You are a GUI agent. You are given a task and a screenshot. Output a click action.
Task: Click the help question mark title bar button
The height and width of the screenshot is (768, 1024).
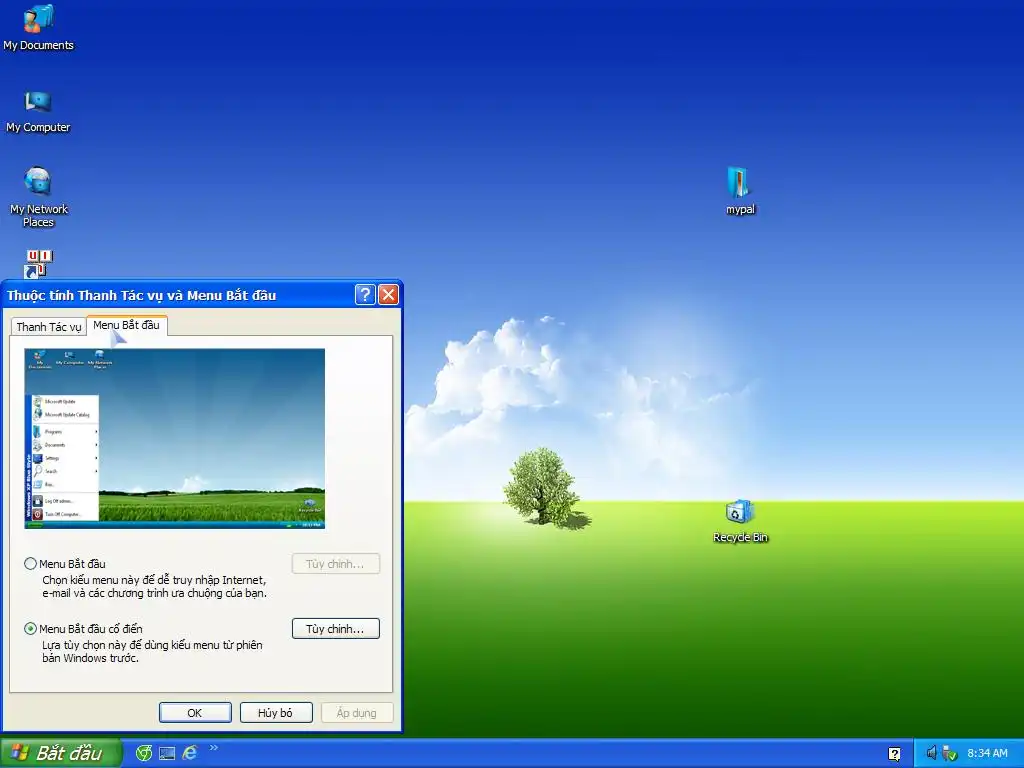pos(365,295)
